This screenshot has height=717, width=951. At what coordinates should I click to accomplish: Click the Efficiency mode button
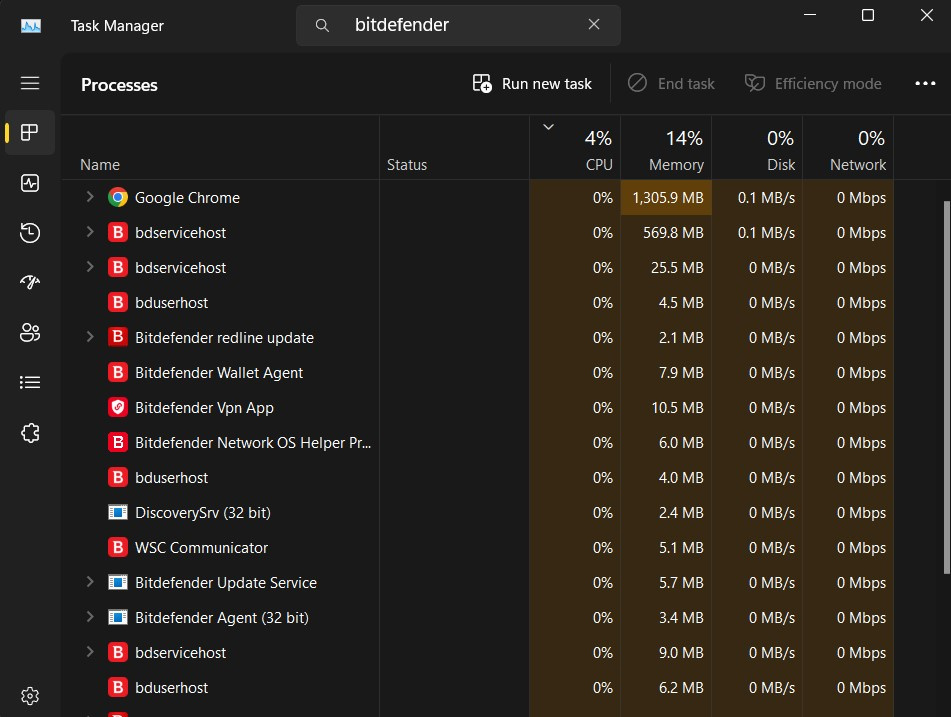813,84
